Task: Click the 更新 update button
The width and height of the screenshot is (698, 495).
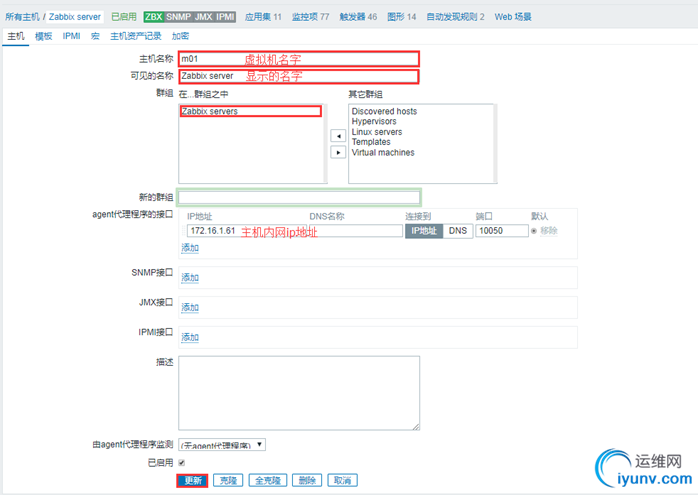Action: point(192,480)
